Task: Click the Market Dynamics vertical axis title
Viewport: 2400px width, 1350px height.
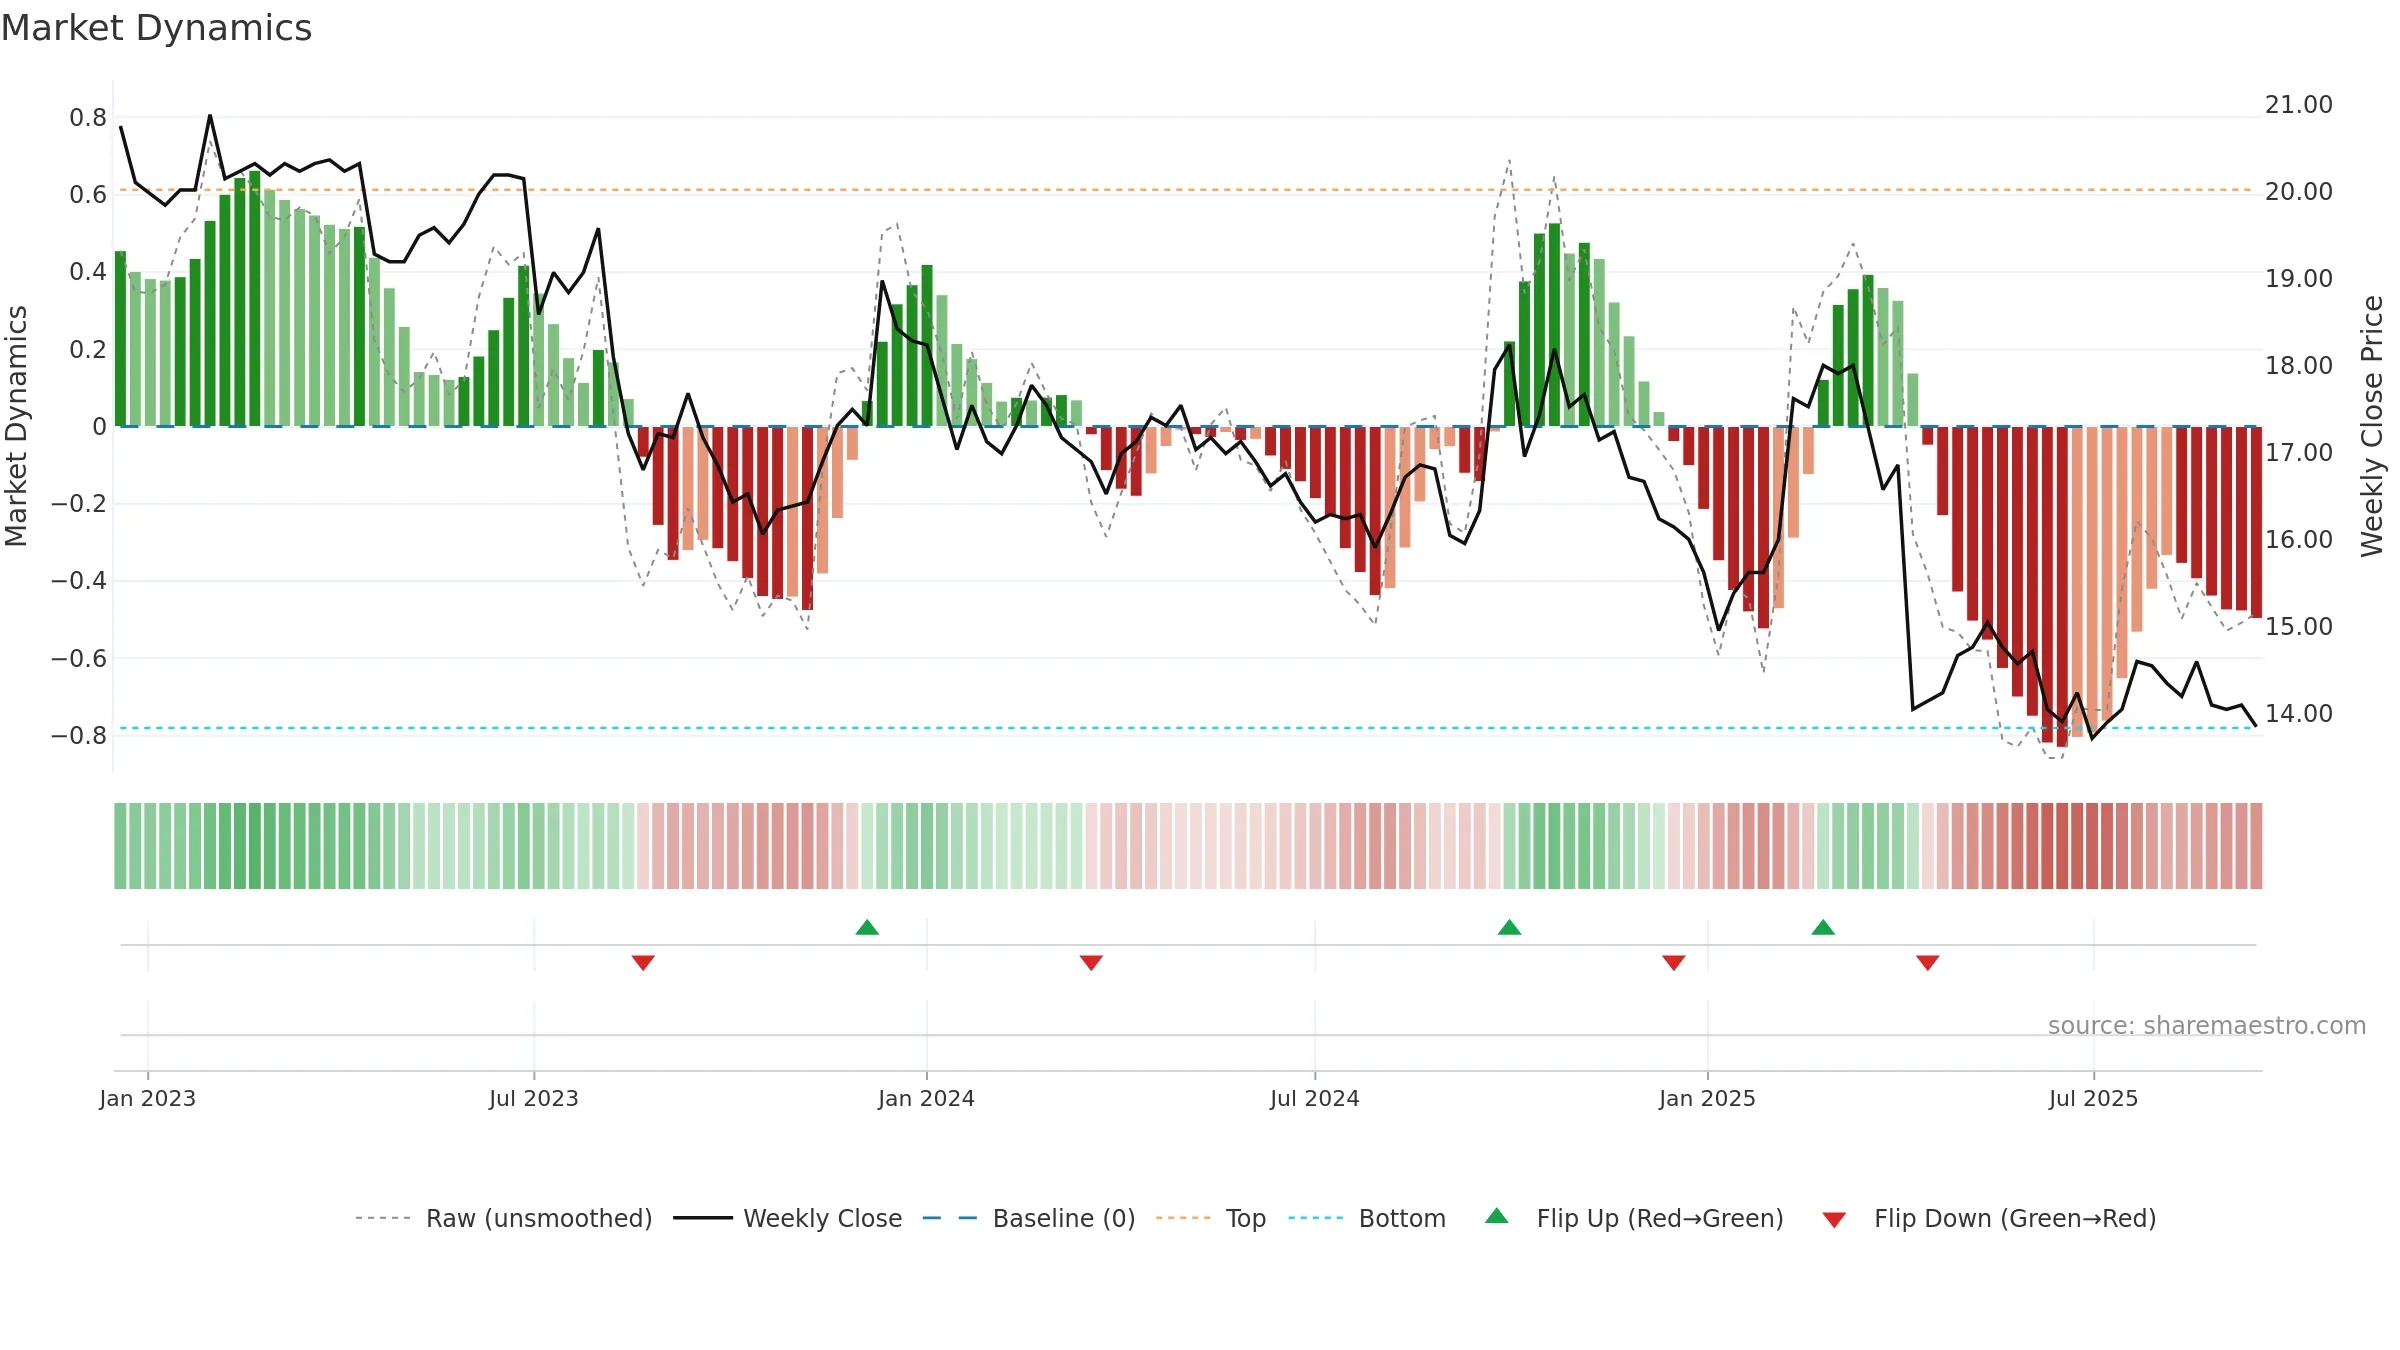Action: tap(16, 426)
